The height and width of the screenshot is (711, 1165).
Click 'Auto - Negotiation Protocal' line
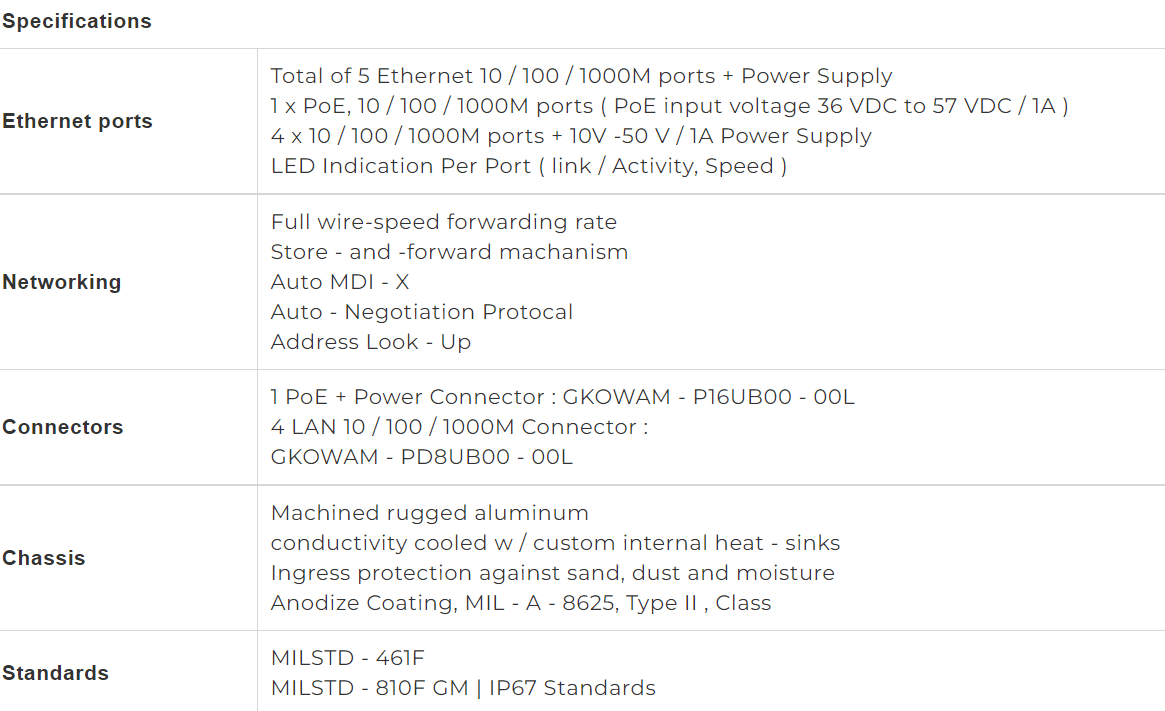click(421, 312)
